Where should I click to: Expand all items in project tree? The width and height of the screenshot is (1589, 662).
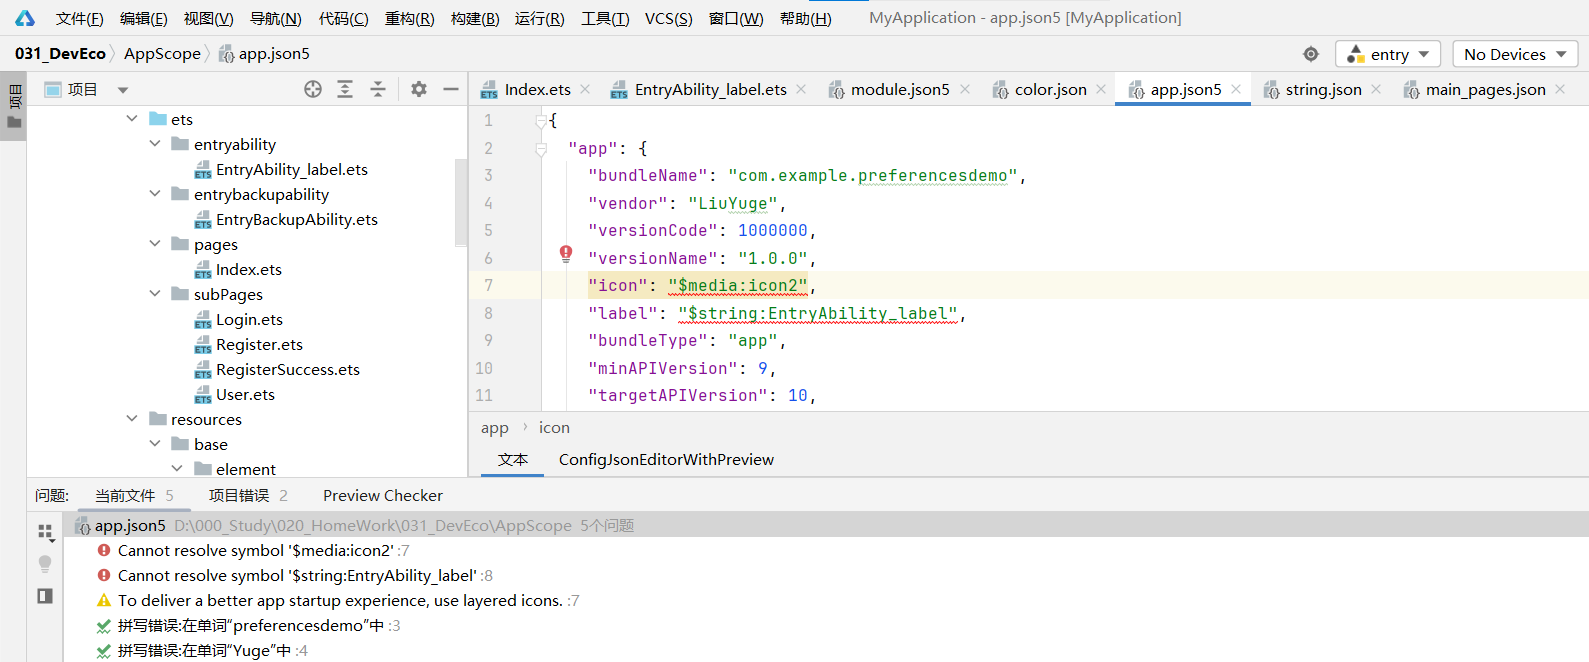click(345, 89)
